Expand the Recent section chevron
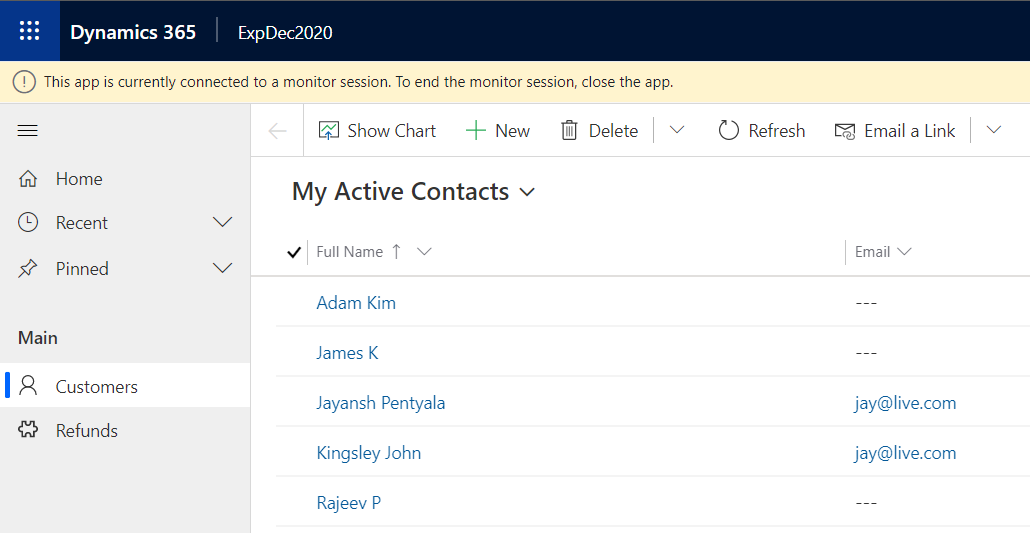The width and height of the screenshot is (1030, 533). 223,222
